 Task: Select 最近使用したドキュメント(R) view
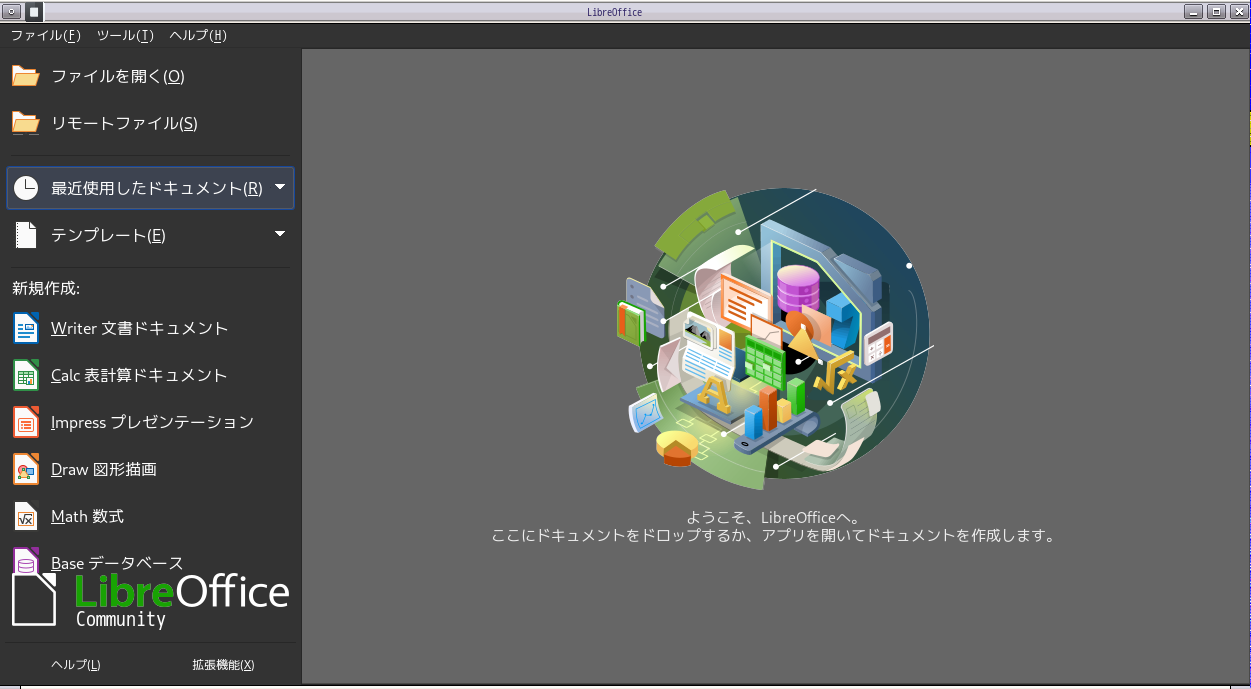click(x=150, y=188)
